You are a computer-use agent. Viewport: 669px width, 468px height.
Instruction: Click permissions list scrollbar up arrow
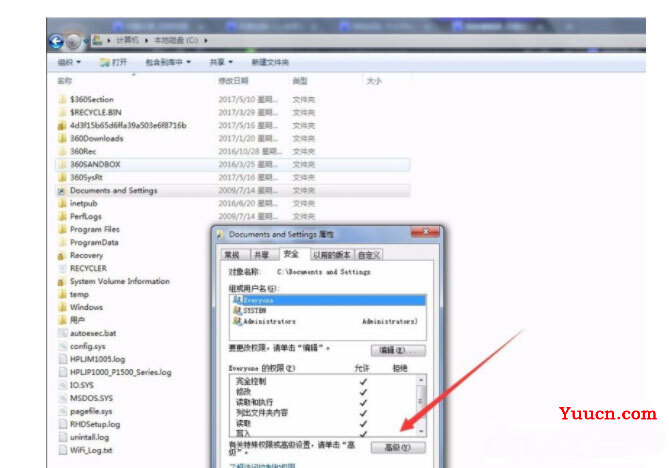(x=421, y=380)
